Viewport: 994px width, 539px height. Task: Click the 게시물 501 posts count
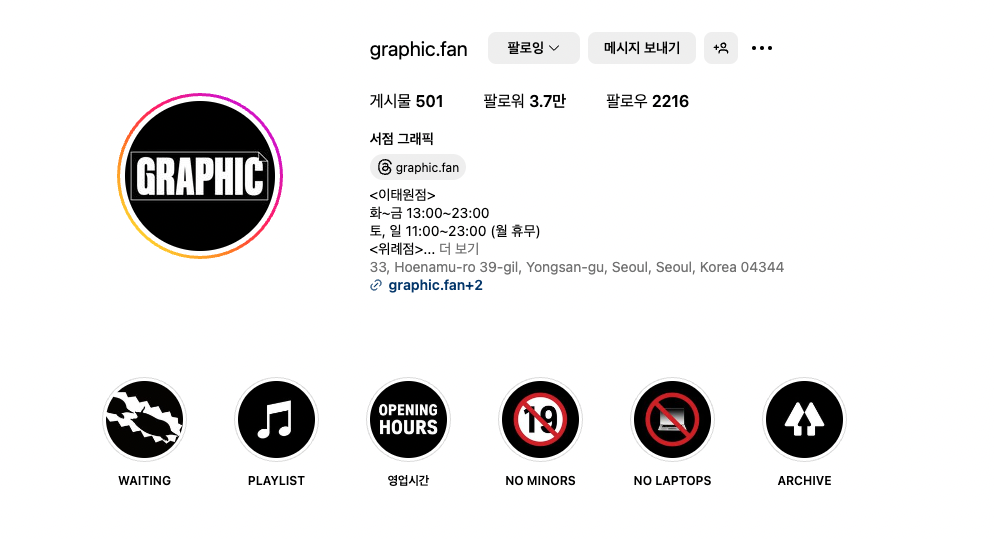pyautogui.click(x=406, y=101)
